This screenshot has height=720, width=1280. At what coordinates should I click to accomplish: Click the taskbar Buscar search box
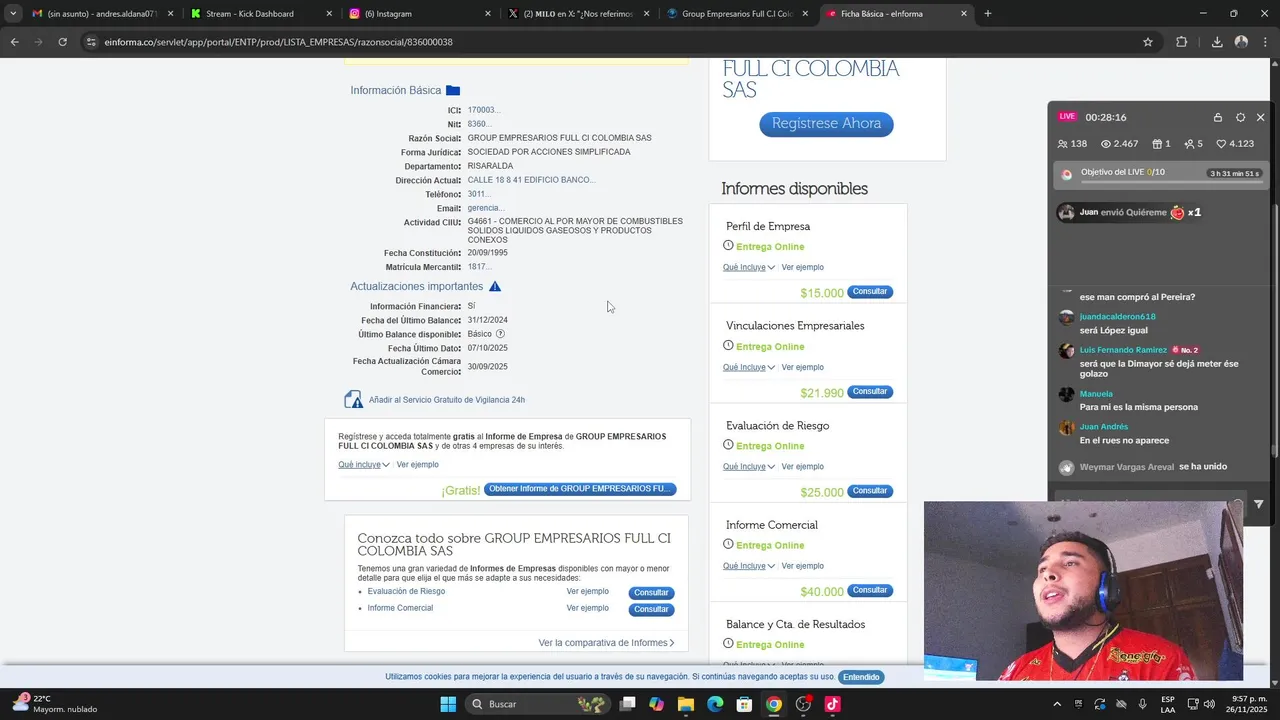[x=538, y=704]
